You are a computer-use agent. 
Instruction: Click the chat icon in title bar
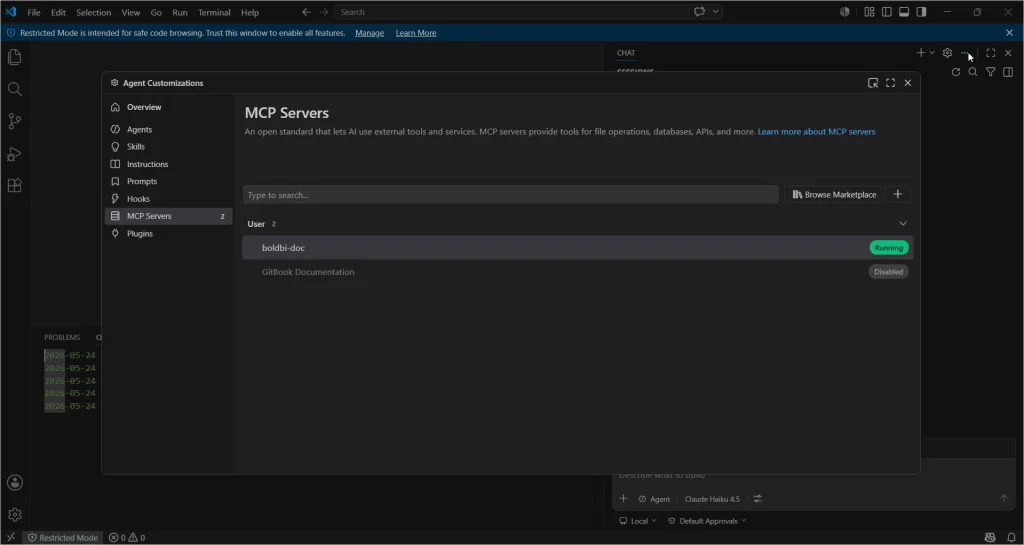click(x=699, y=12)
